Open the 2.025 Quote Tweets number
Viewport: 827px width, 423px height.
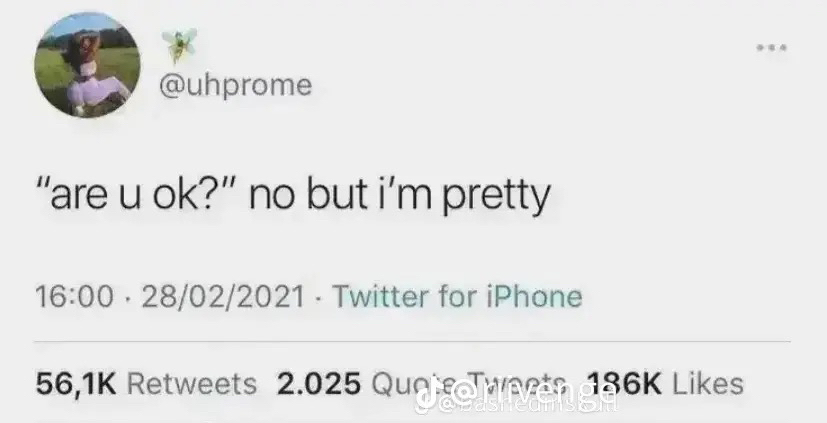(x=319, y=383)
